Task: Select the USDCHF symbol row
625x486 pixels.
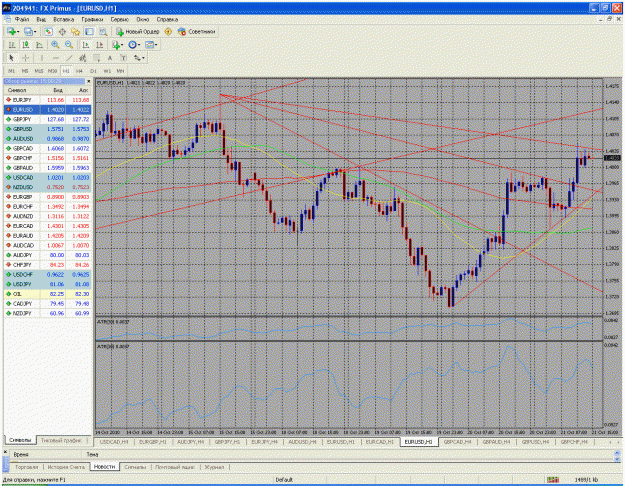Action: pyautogui.click(x=47, y=275)
